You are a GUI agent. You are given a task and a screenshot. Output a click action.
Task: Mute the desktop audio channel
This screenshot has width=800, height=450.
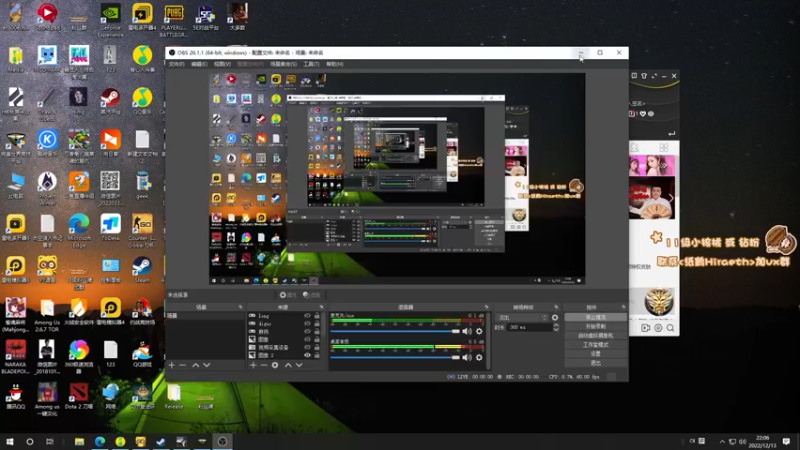pyautogui.click(x=467, y=358)
